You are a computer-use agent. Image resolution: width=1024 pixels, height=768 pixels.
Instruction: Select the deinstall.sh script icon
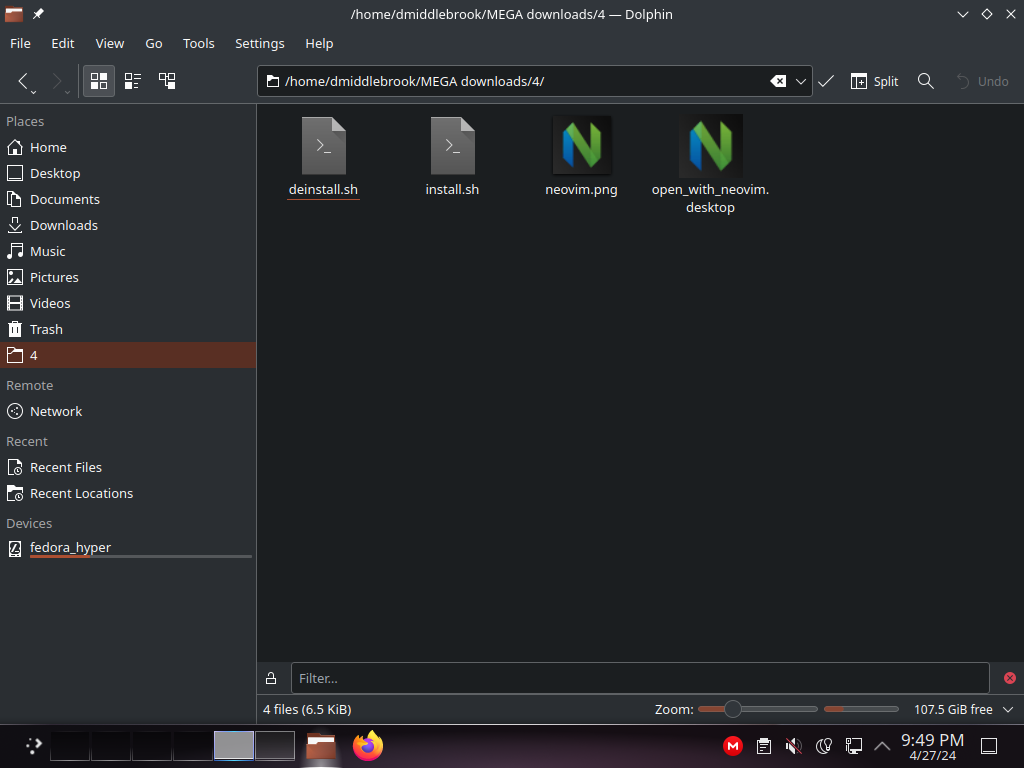pyautogui.click(x=323, y=146)
